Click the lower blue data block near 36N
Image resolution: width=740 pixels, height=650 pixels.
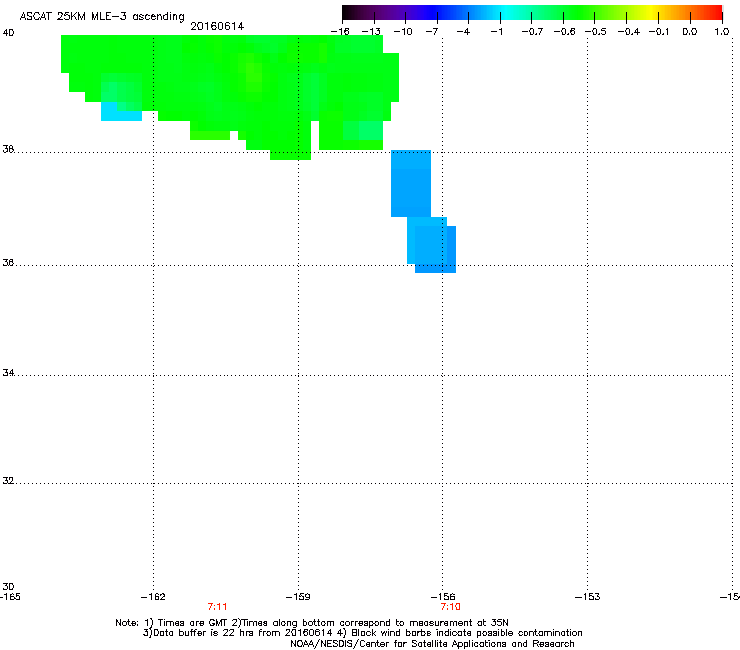(x=432, y=245)
